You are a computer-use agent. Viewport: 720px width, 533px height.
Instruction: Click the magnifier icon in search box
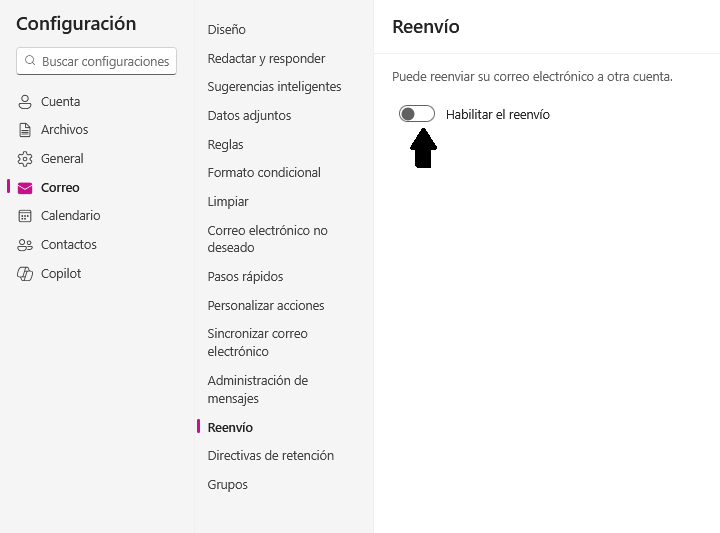30,61
